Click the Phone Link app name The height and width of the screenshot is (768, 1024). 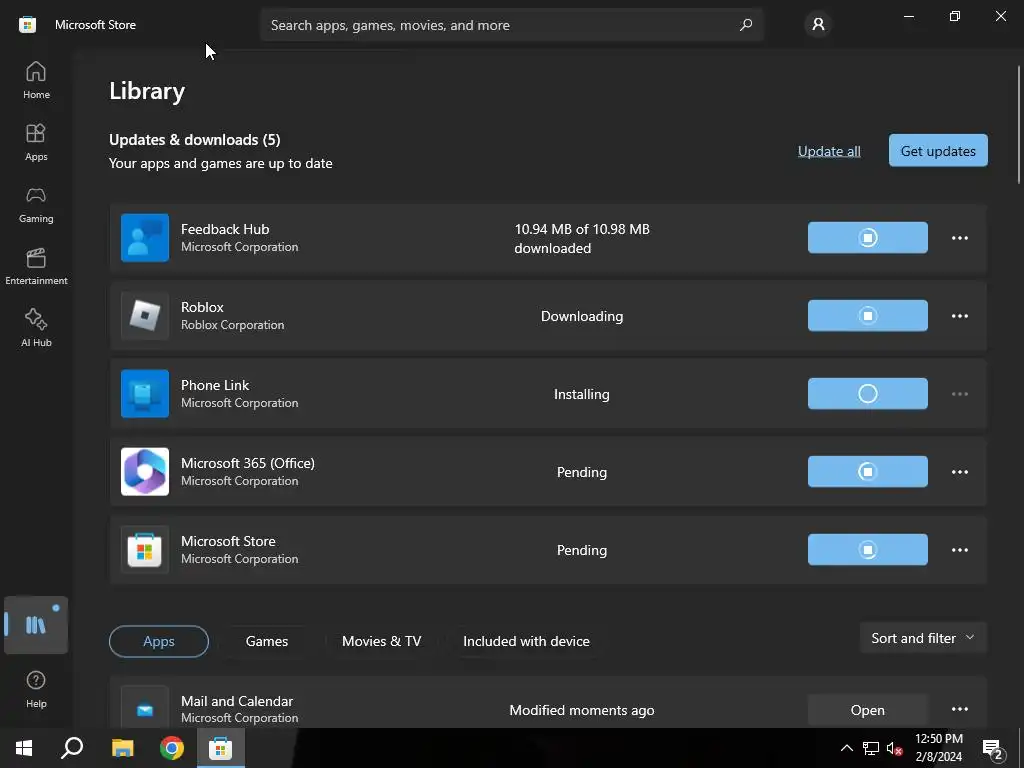pyautogui.click(x=215, y=385)
